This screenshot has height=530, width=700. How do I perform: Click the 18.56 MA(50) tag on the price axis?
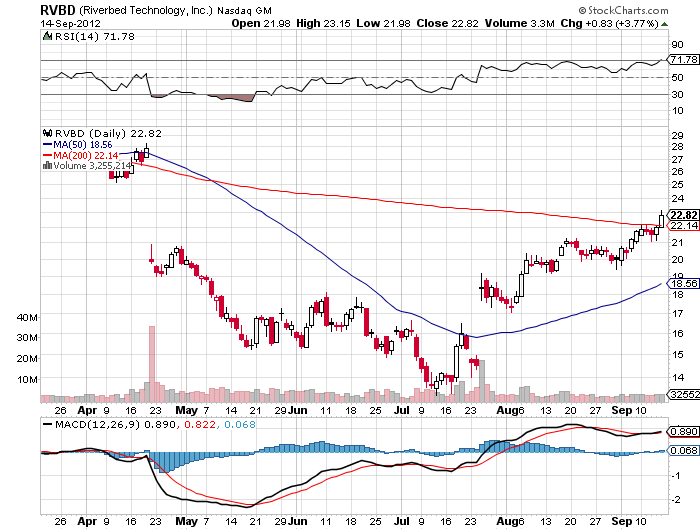pyautogui.click(x=684, y=283)
